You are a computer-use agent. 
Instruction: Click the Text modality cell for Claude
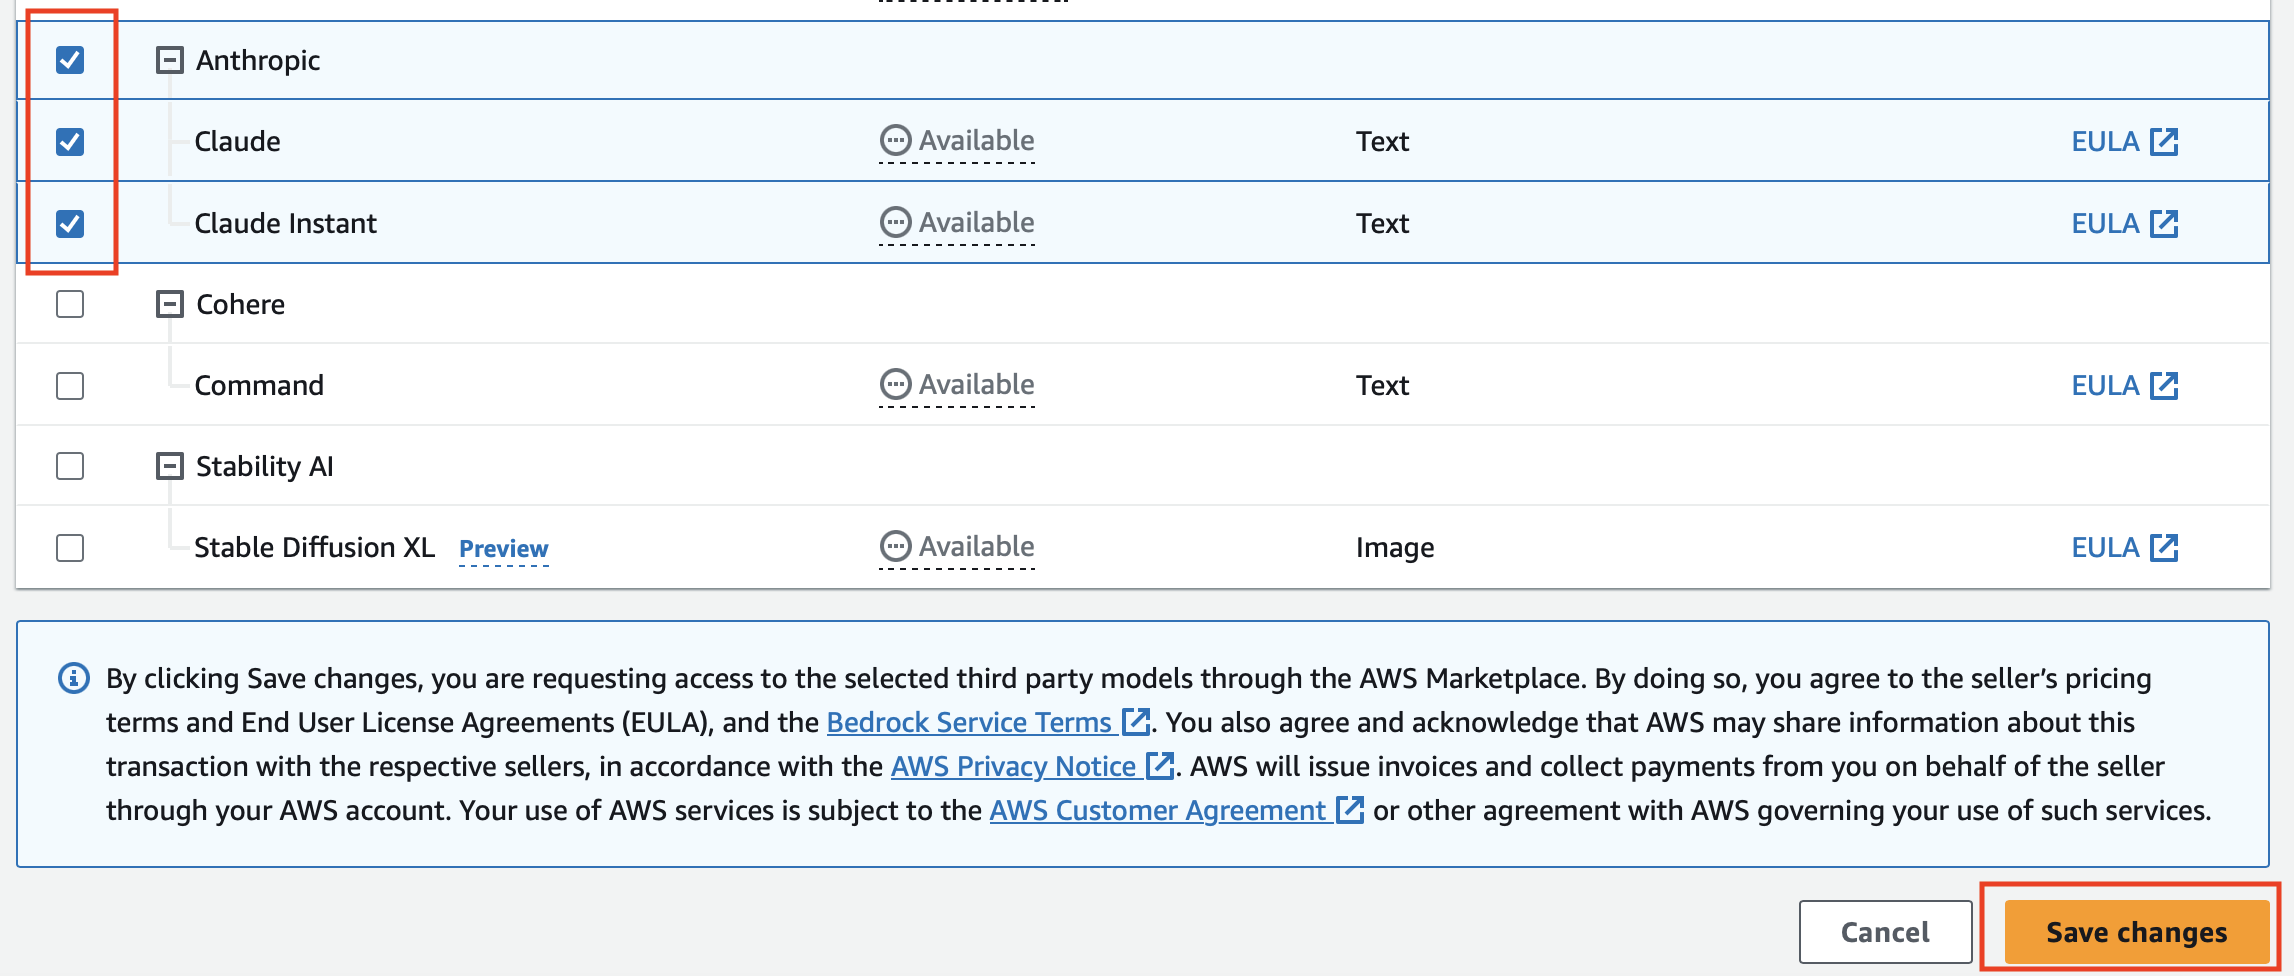pyautogui.click(x=1382, y=142)
